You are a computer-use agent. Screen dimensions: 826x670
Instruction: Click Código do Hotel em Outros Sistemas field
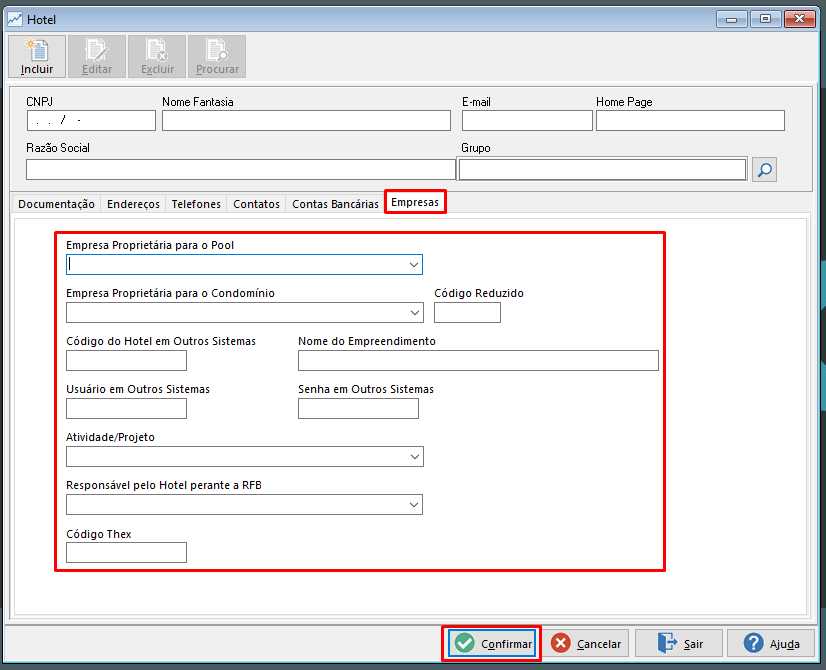click(x=126, y=361)
